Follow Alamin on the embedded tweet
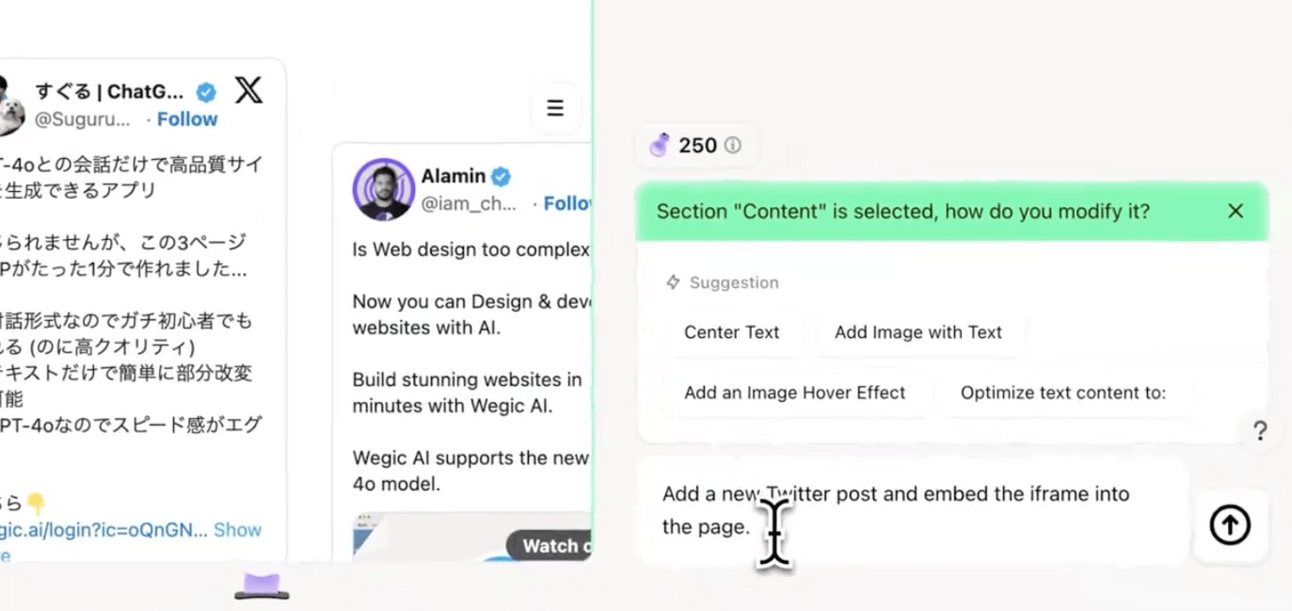 point(567,203)
